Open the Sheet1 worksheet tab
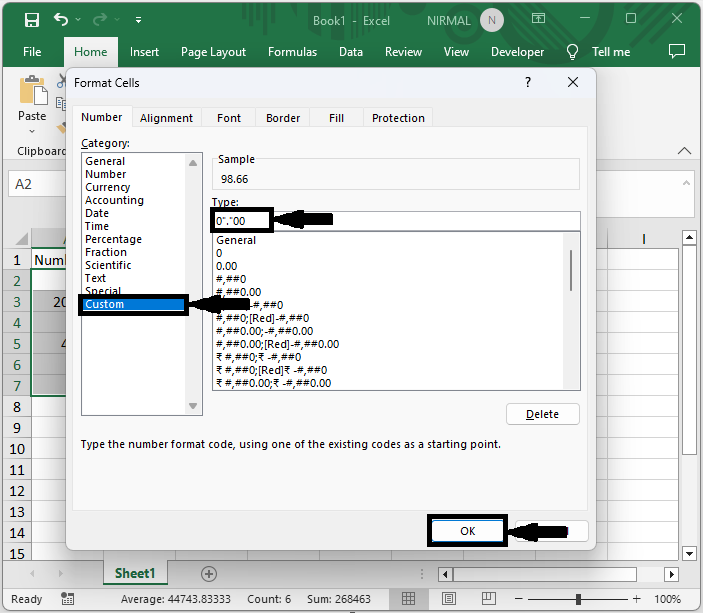This screenshot has height=613, width=703. point(135,573)
